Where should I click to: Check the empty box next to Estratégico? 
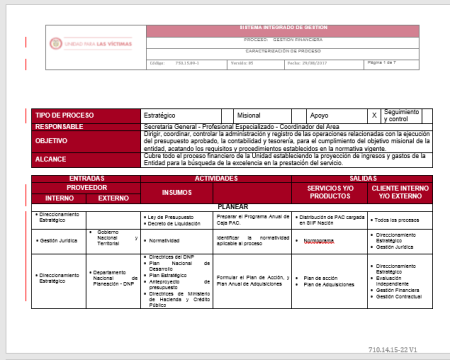pyautogui.click(x=227, y=116)
